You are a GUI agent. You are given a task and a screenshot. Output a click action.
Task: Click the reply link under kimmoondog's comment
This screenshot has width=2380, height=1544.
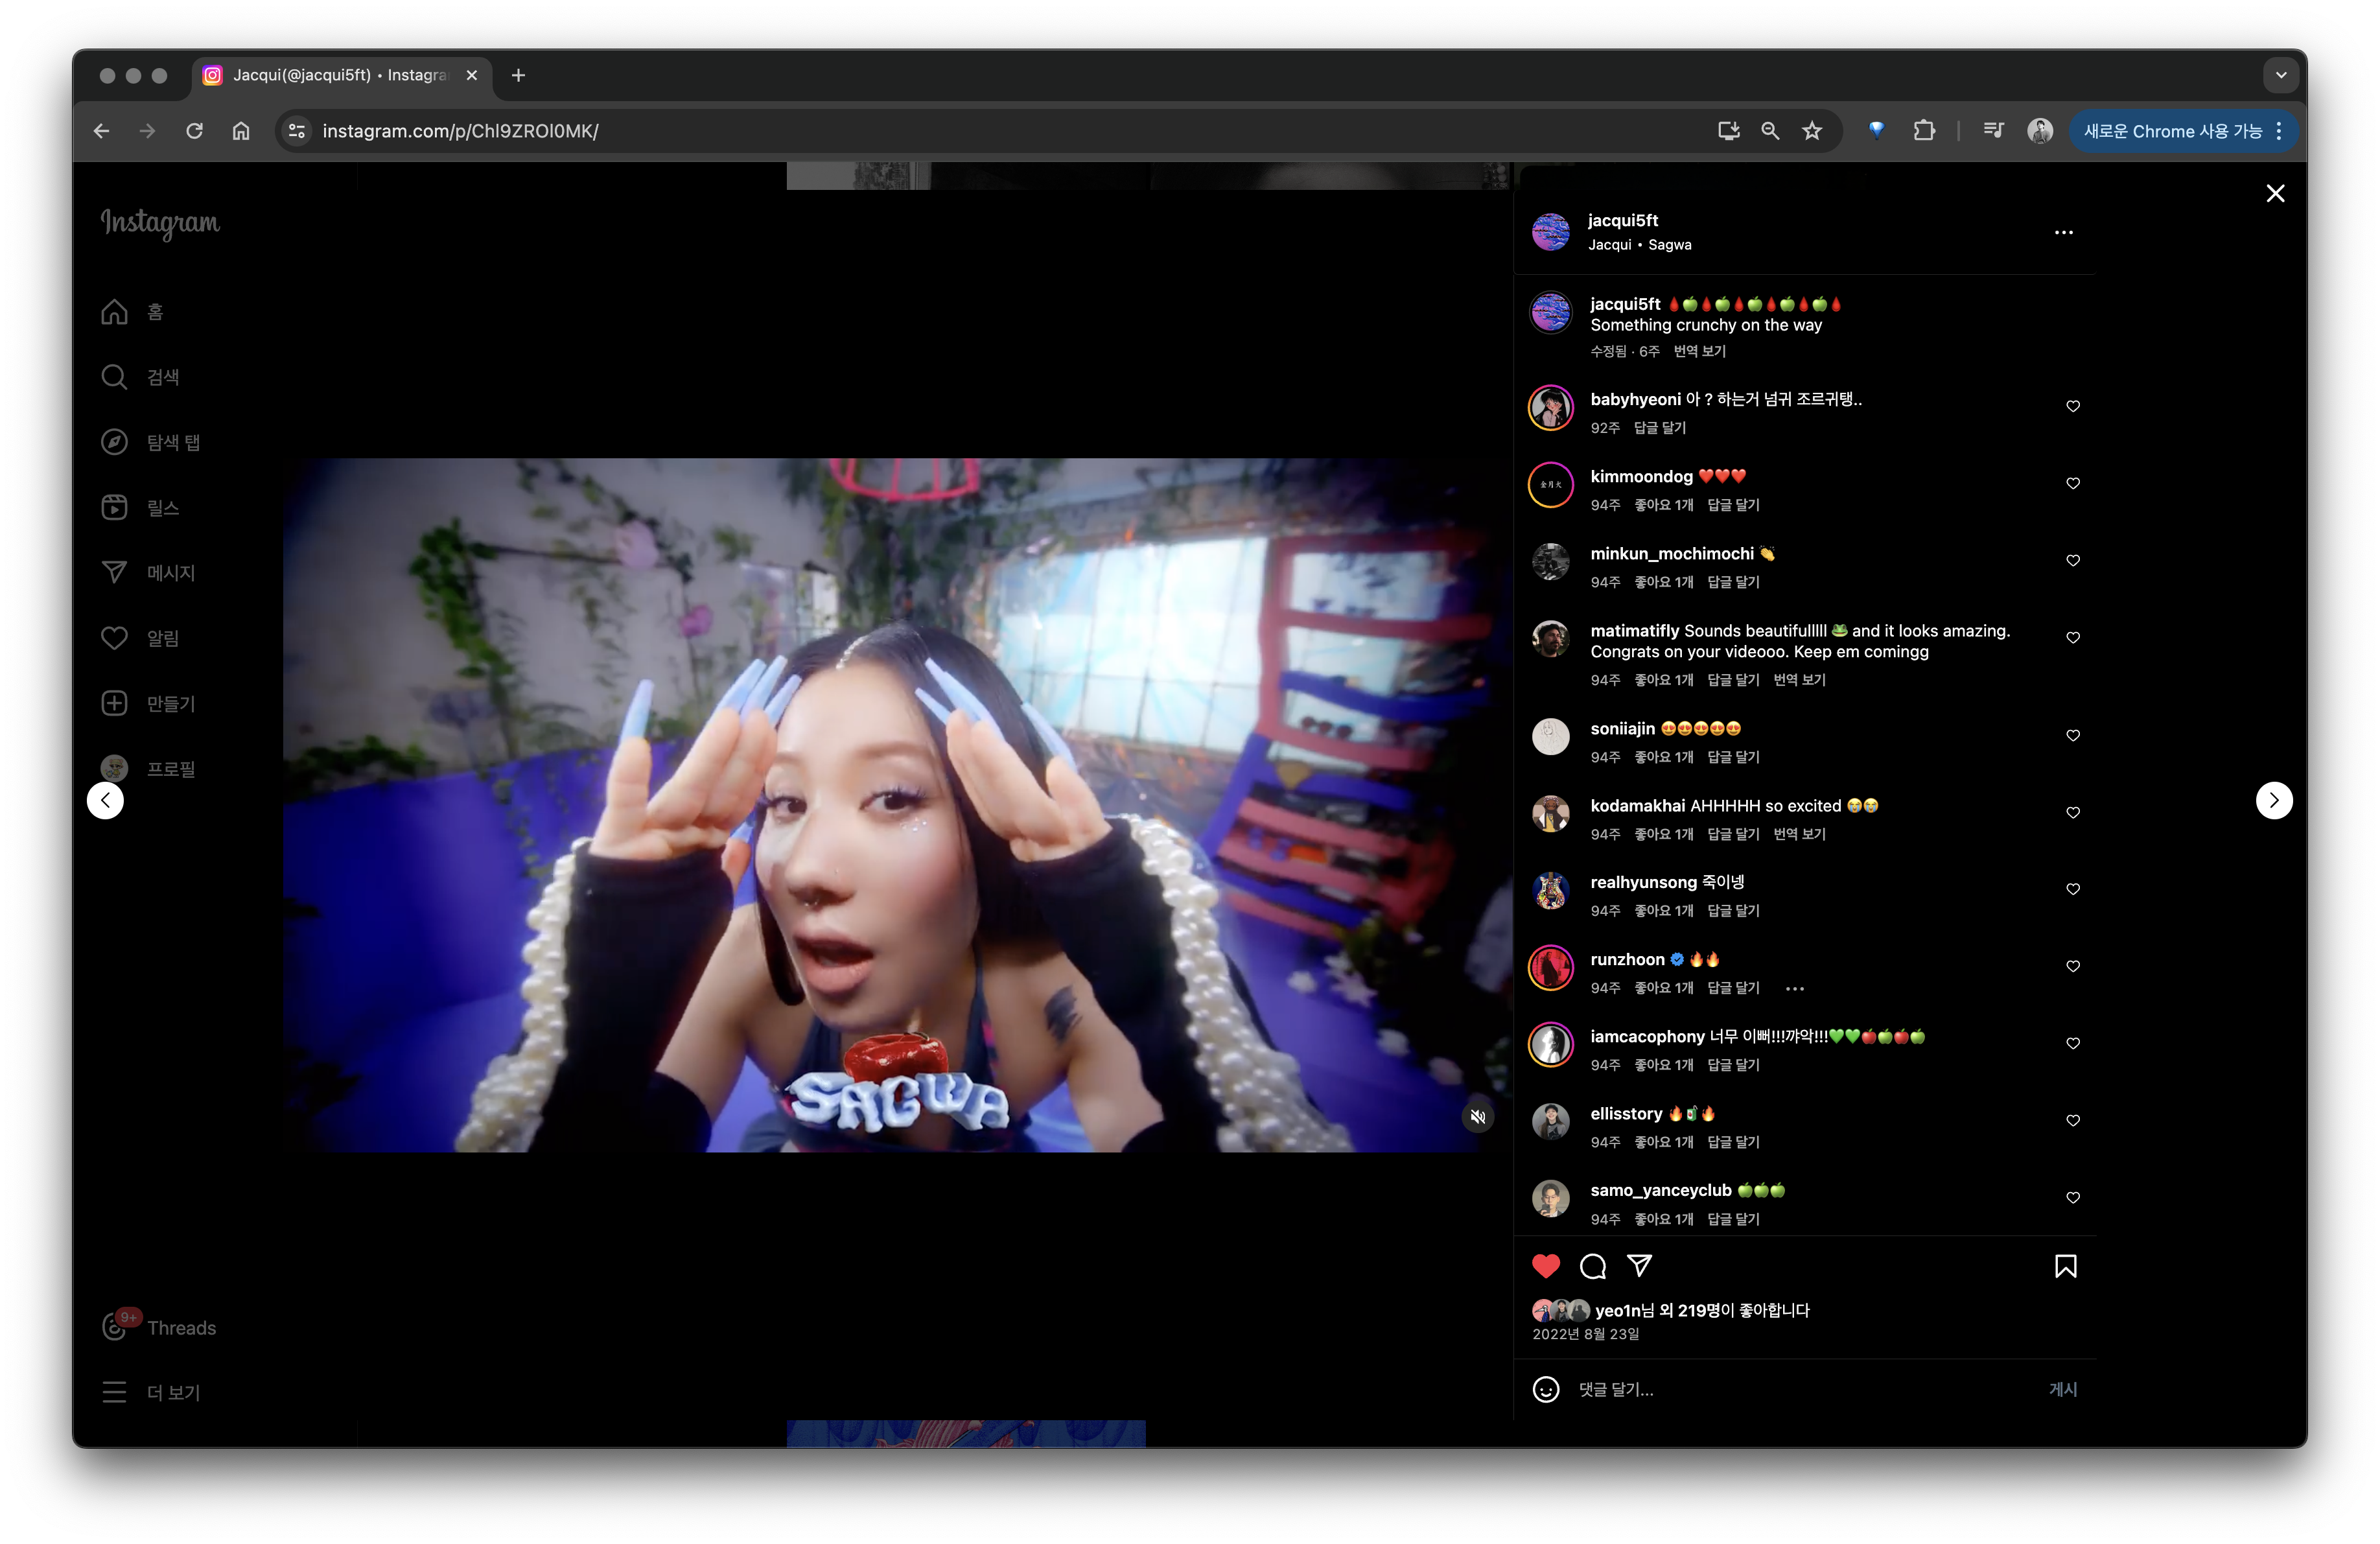pyautogui.click(x=1733, y=505)
